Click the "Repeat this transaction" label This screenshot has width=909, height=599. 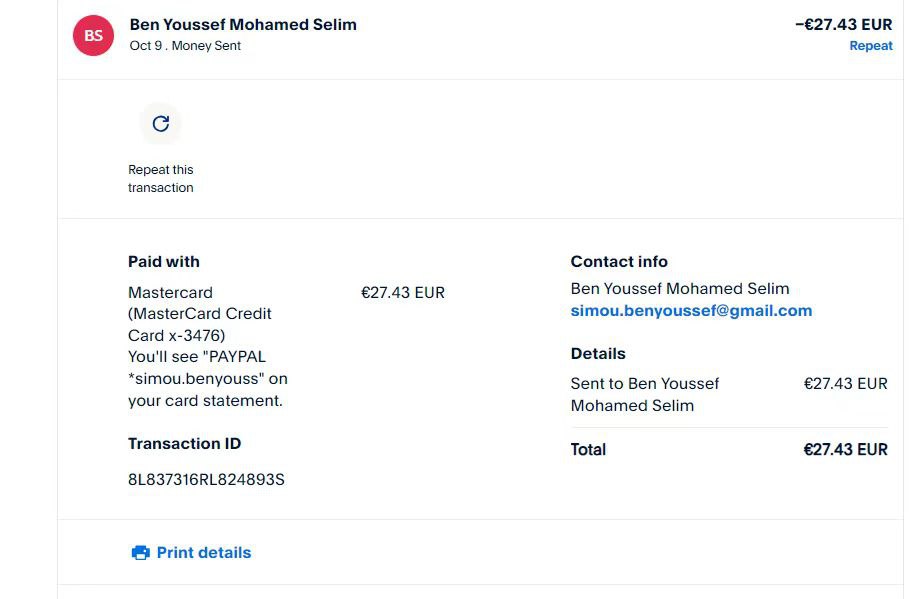pos(161,179)
